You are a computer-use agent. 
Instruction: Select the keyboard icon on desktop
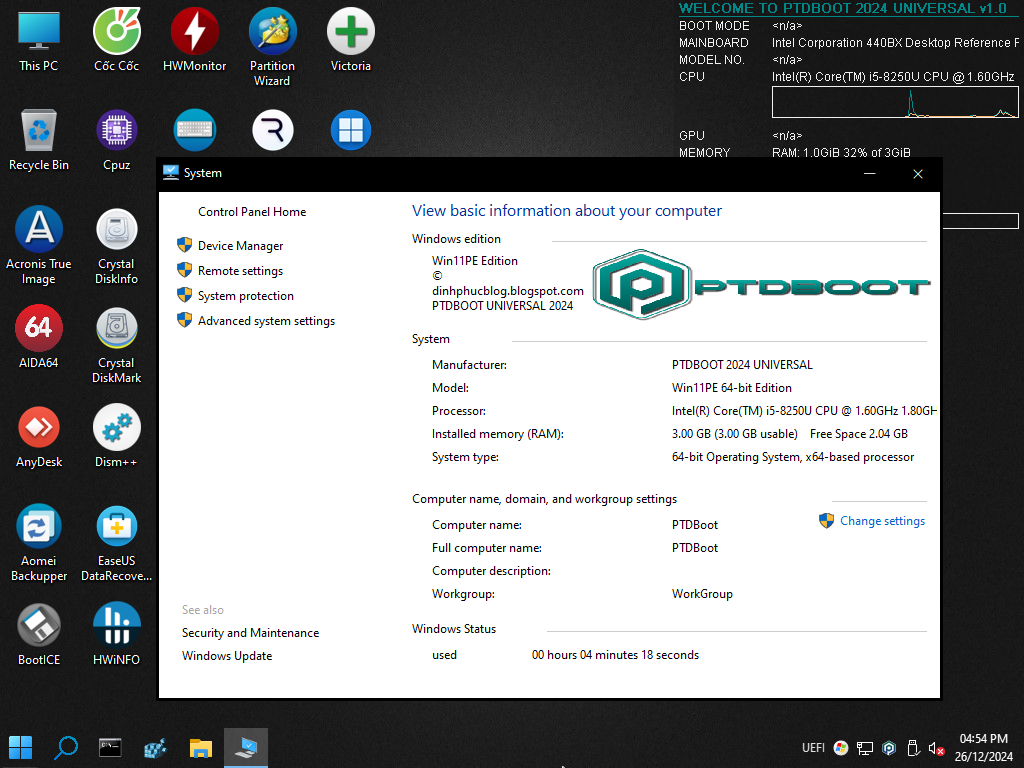(x=195, y=130)
